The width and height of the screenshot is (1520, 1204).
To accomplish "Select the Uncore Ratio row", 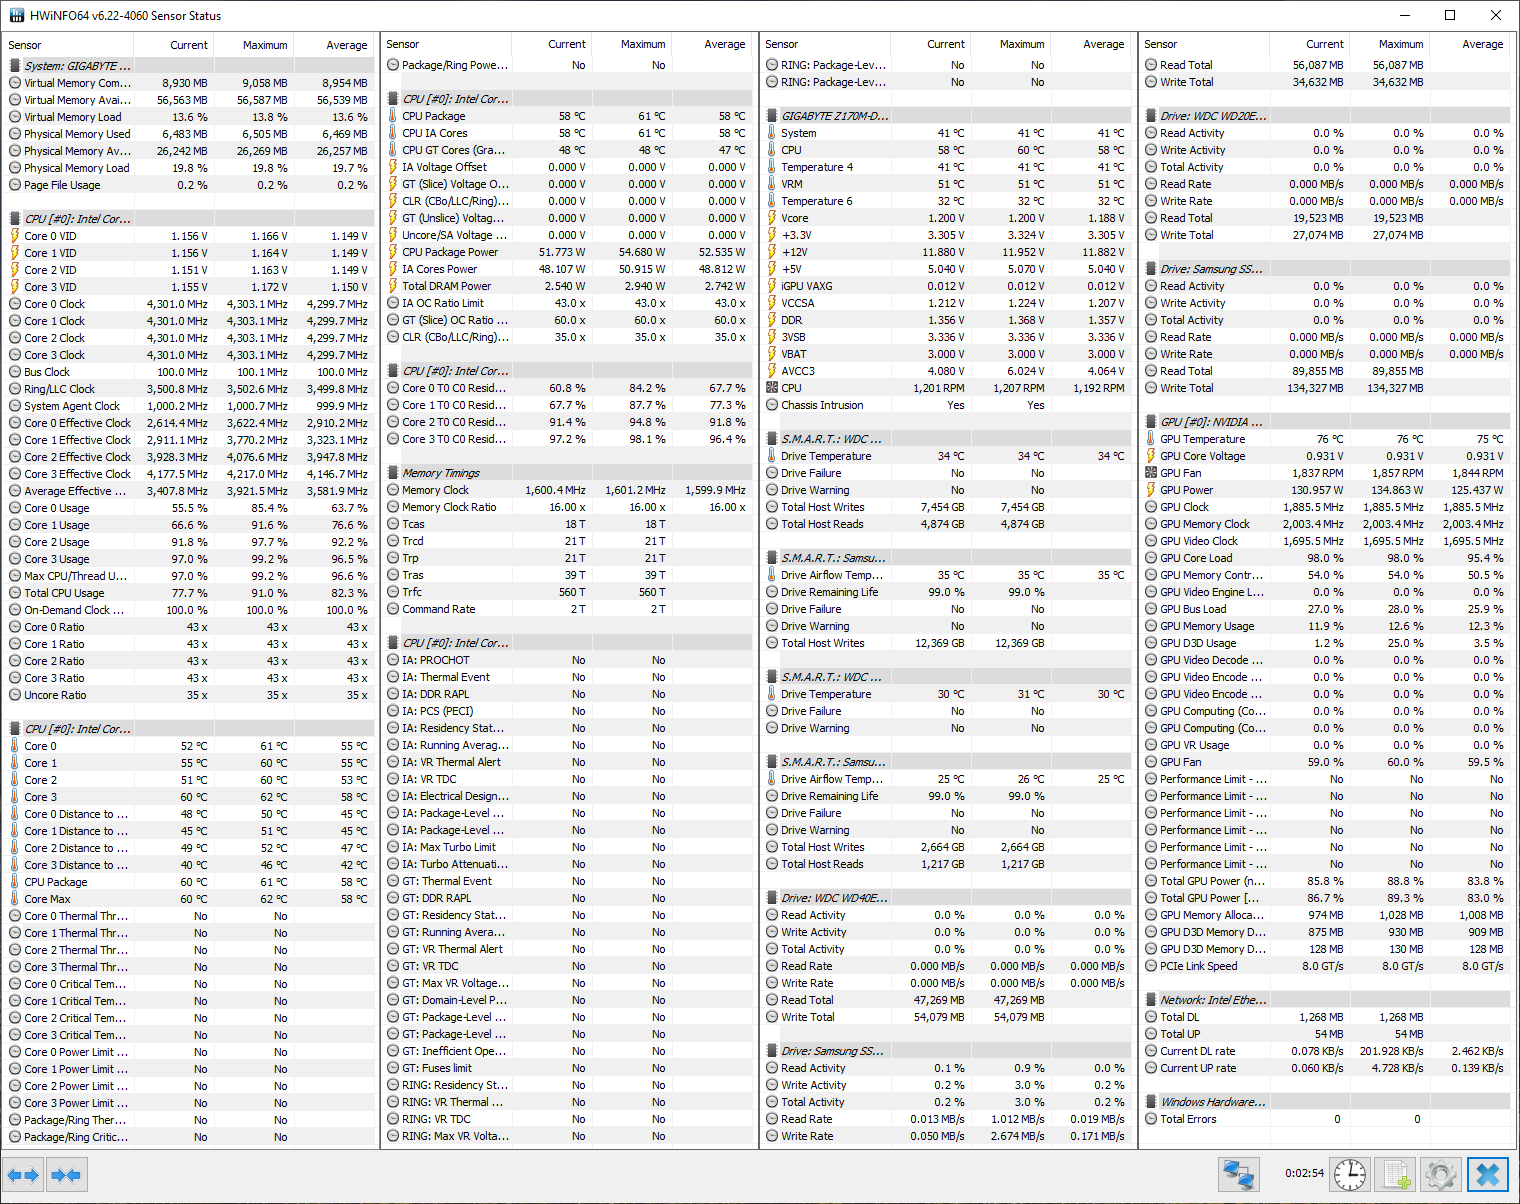I will [189, 695].
